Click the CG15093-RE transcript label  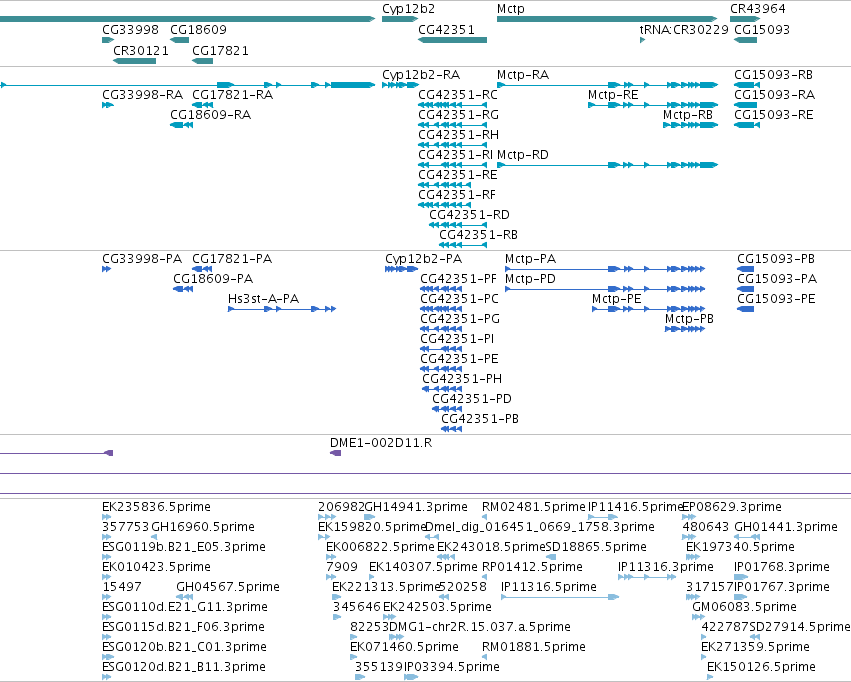coord(774,114)
